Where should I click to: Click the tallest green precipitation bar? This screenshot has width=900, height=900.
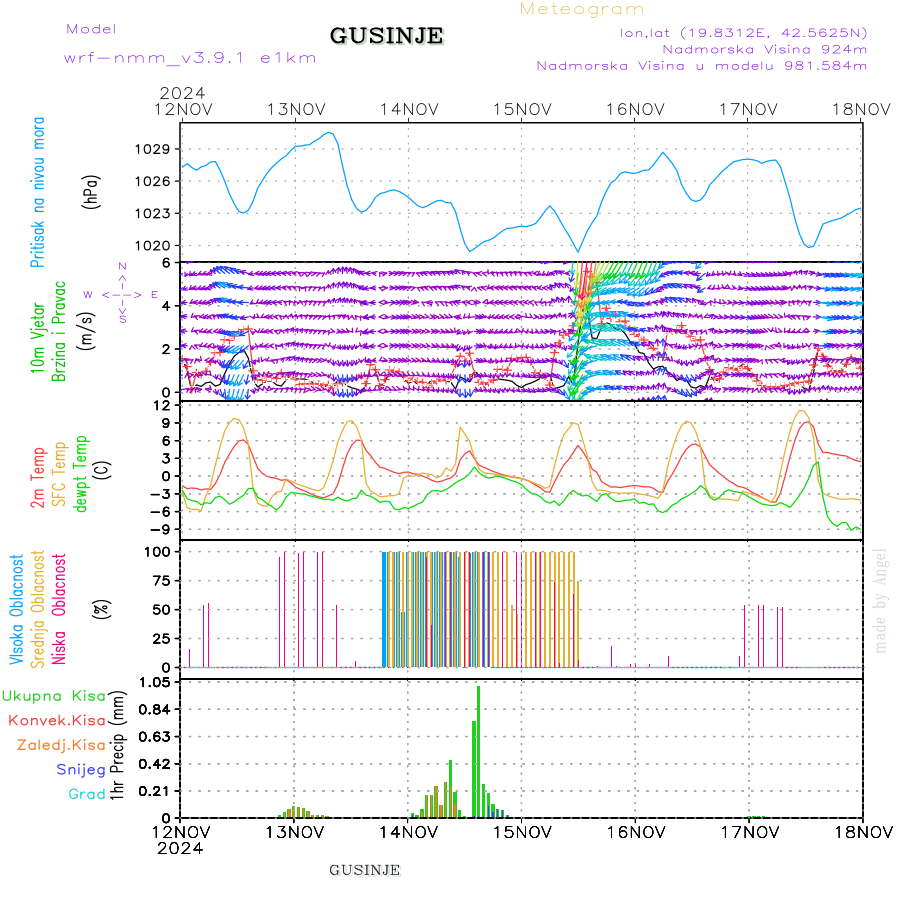click(x=479, y=752)
